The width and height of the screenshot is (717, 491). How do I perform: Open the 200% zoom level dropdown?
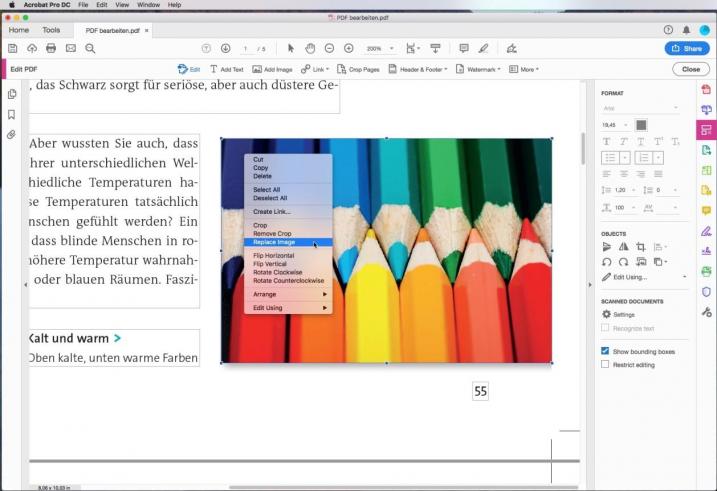(379, 48)
